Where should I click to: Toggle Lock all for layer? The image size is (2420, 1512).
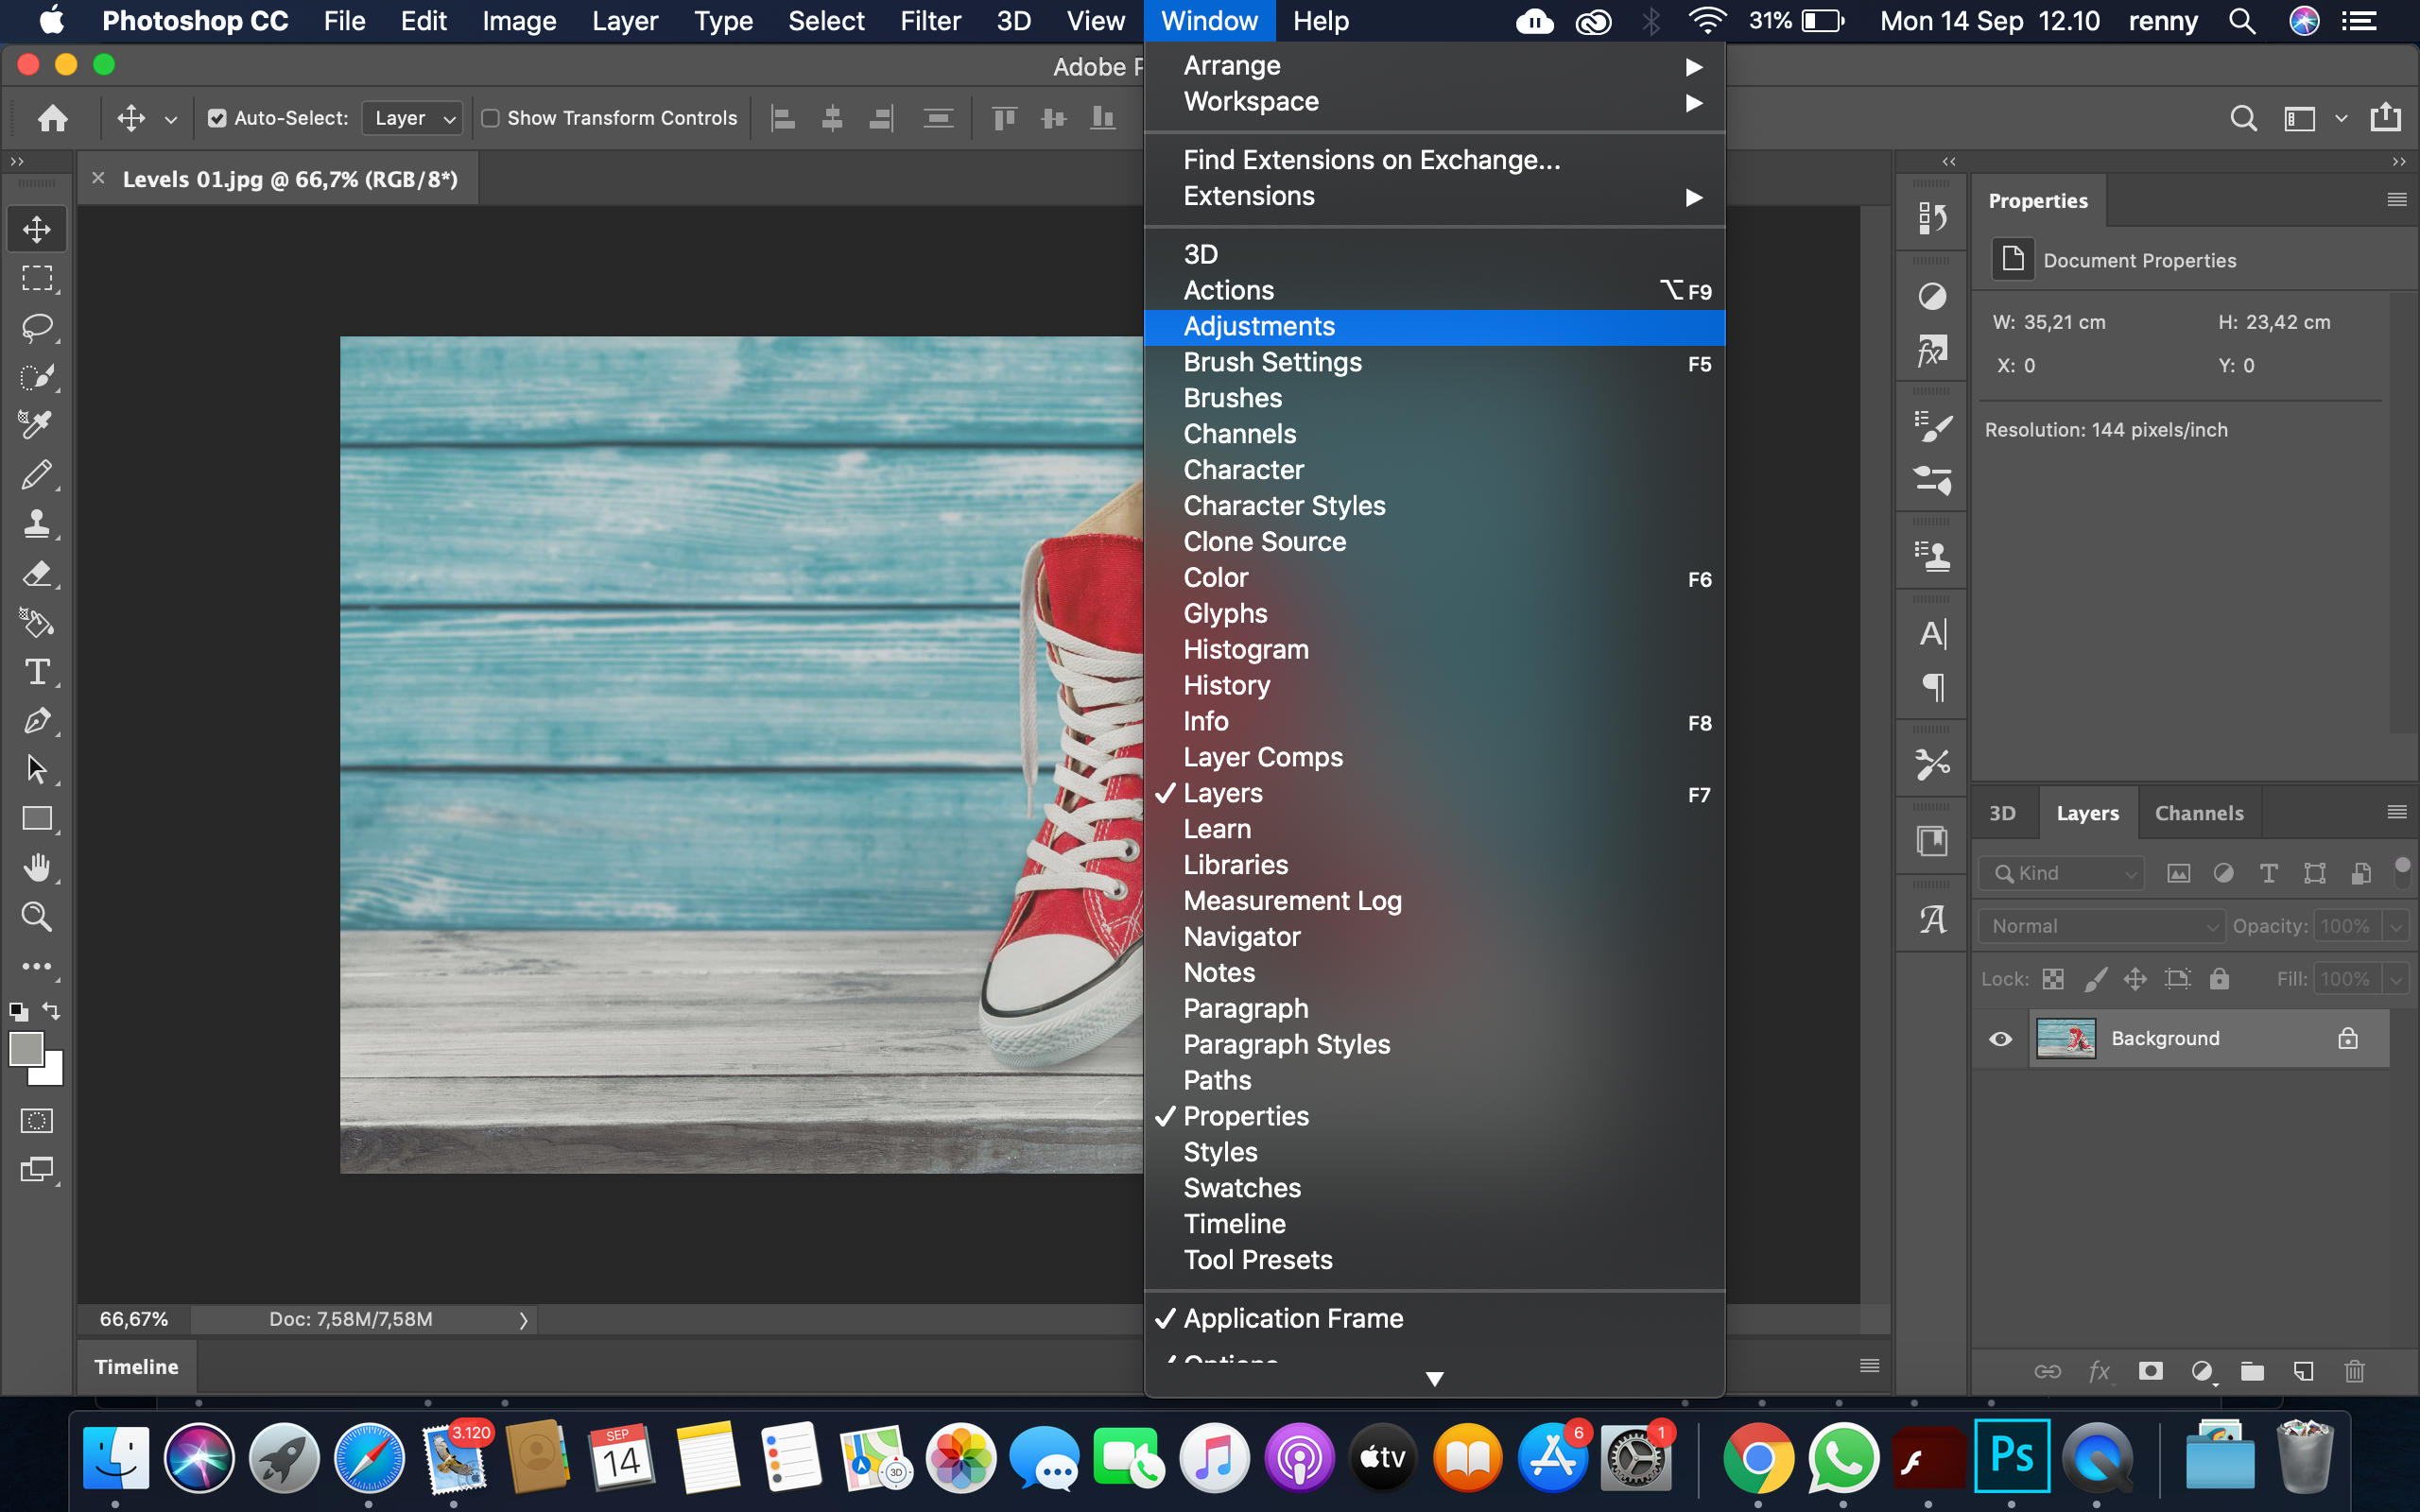coord(2219,979)
